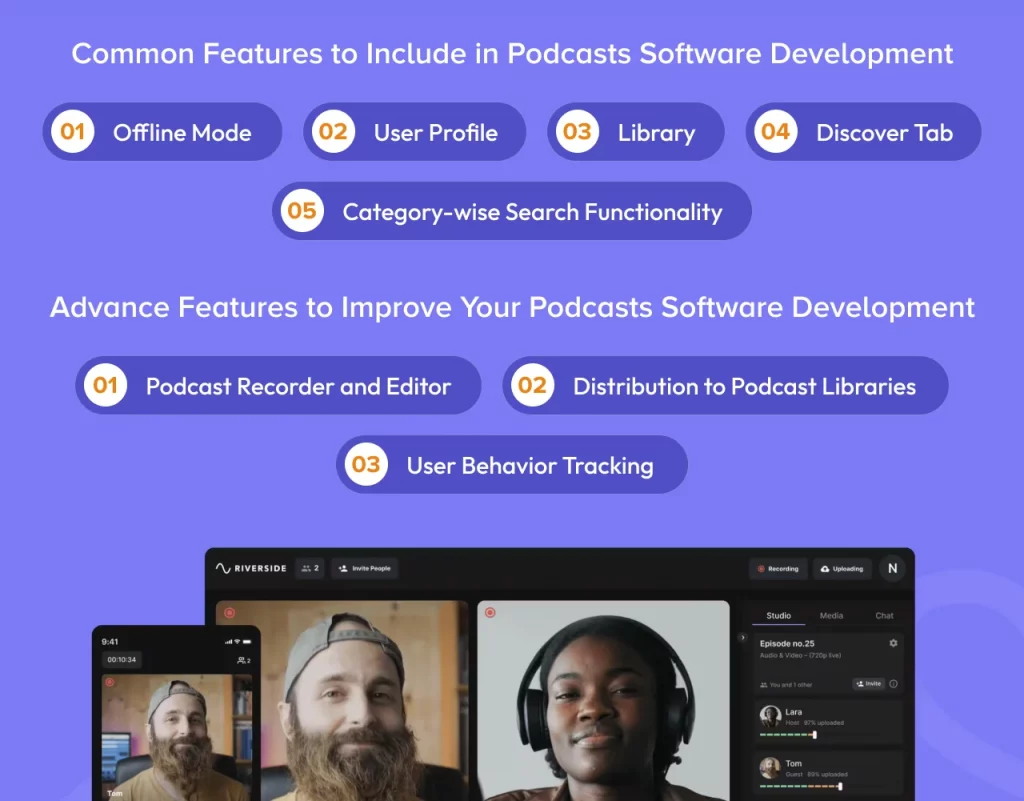The image size is (1024, 801).
Task: Select the woman with headphones video tile
Action: point(603,700)
